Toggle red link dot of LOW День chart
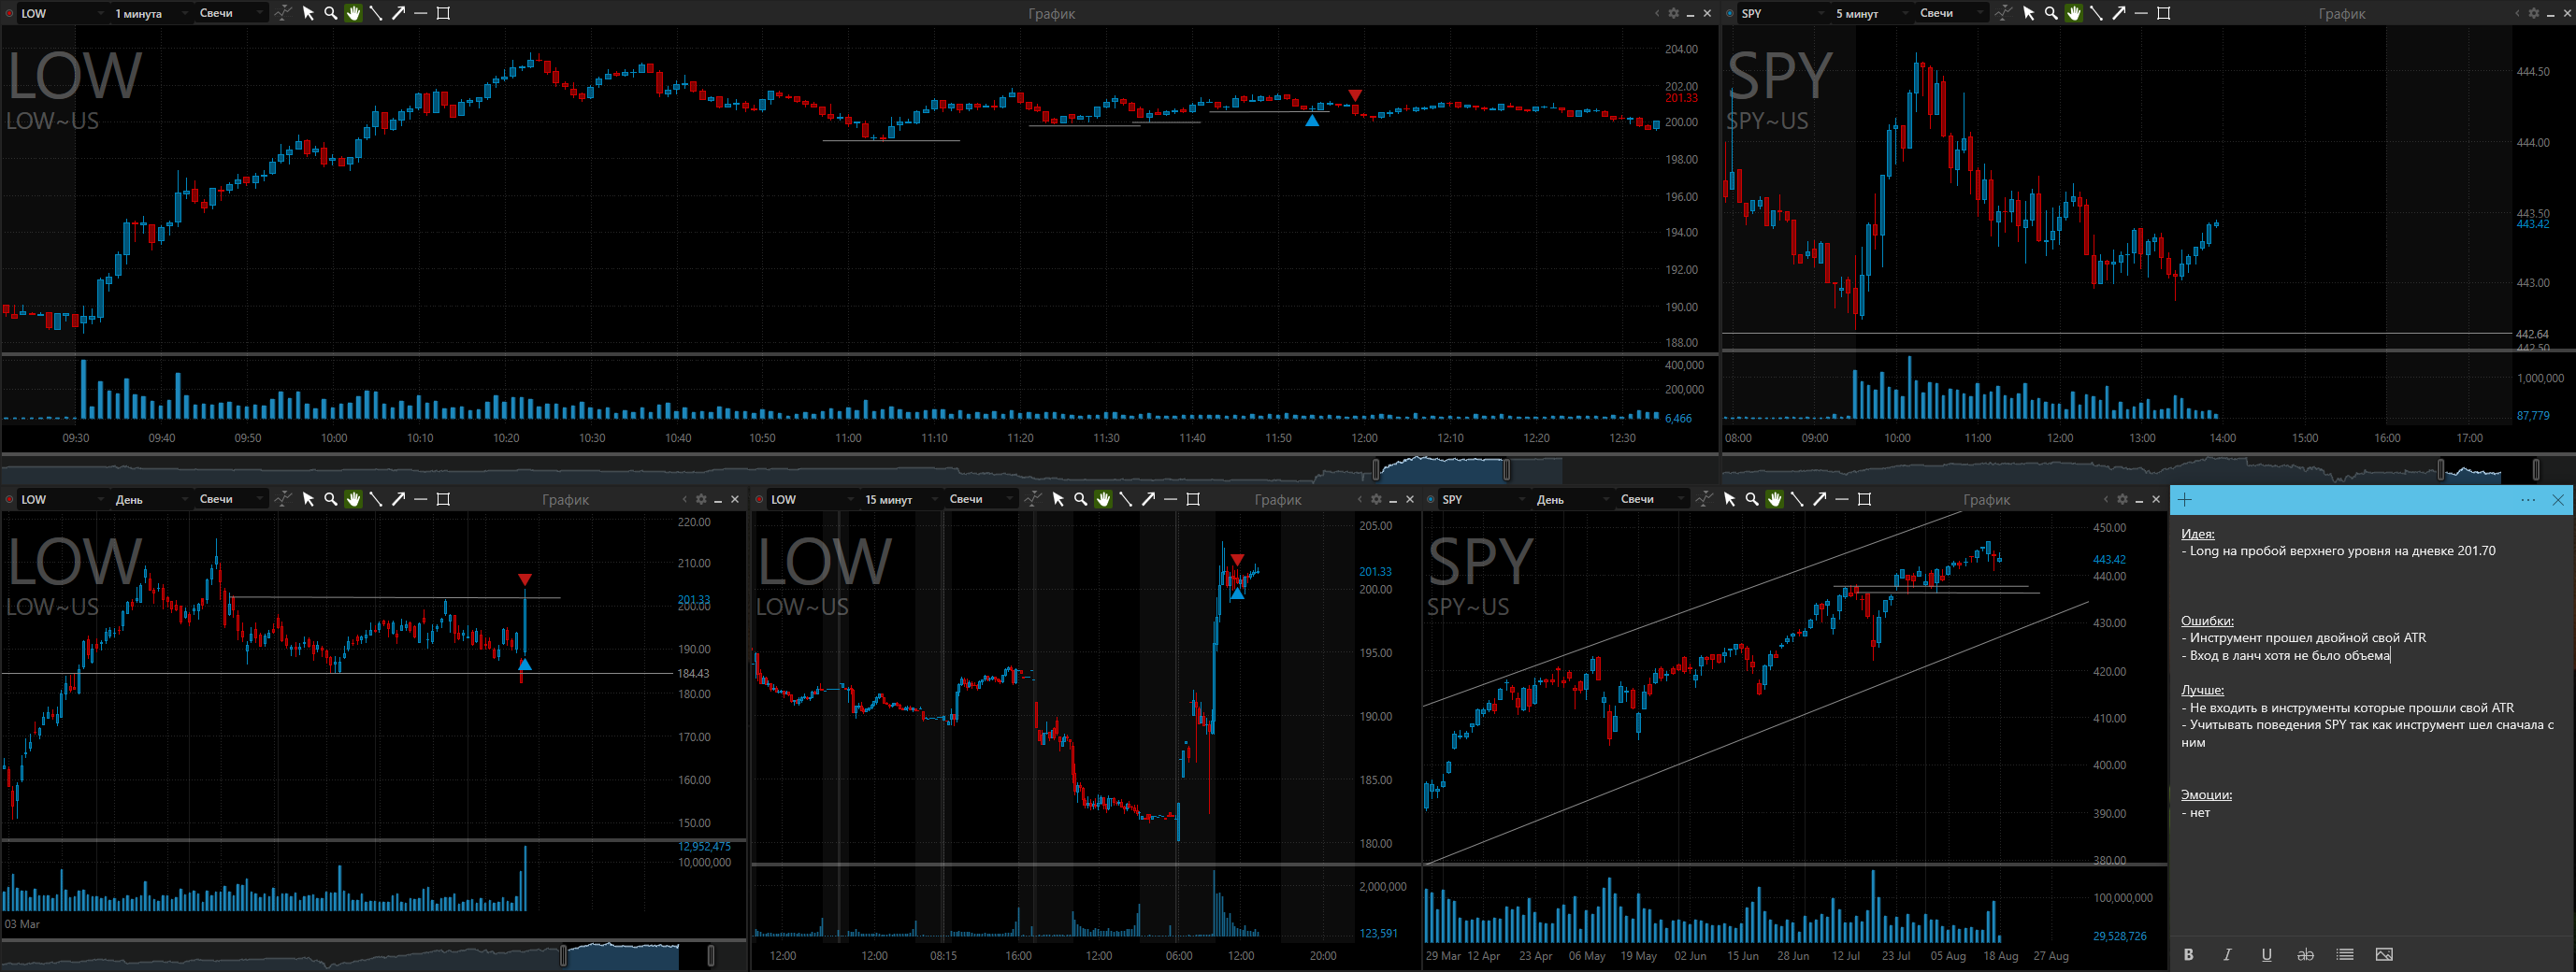Viewport: 2576px width, 972px height. (10, 499)
